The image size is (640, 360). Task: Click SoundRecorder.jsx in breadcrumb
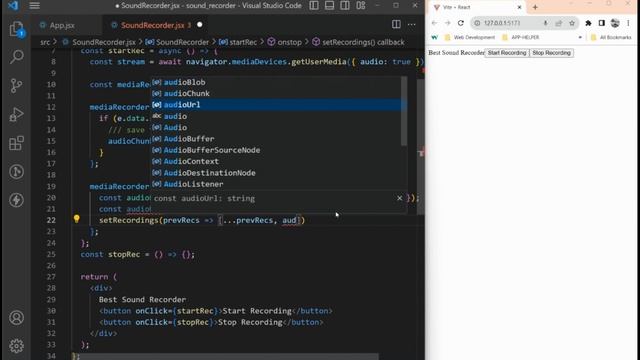(x=104, y=42)
